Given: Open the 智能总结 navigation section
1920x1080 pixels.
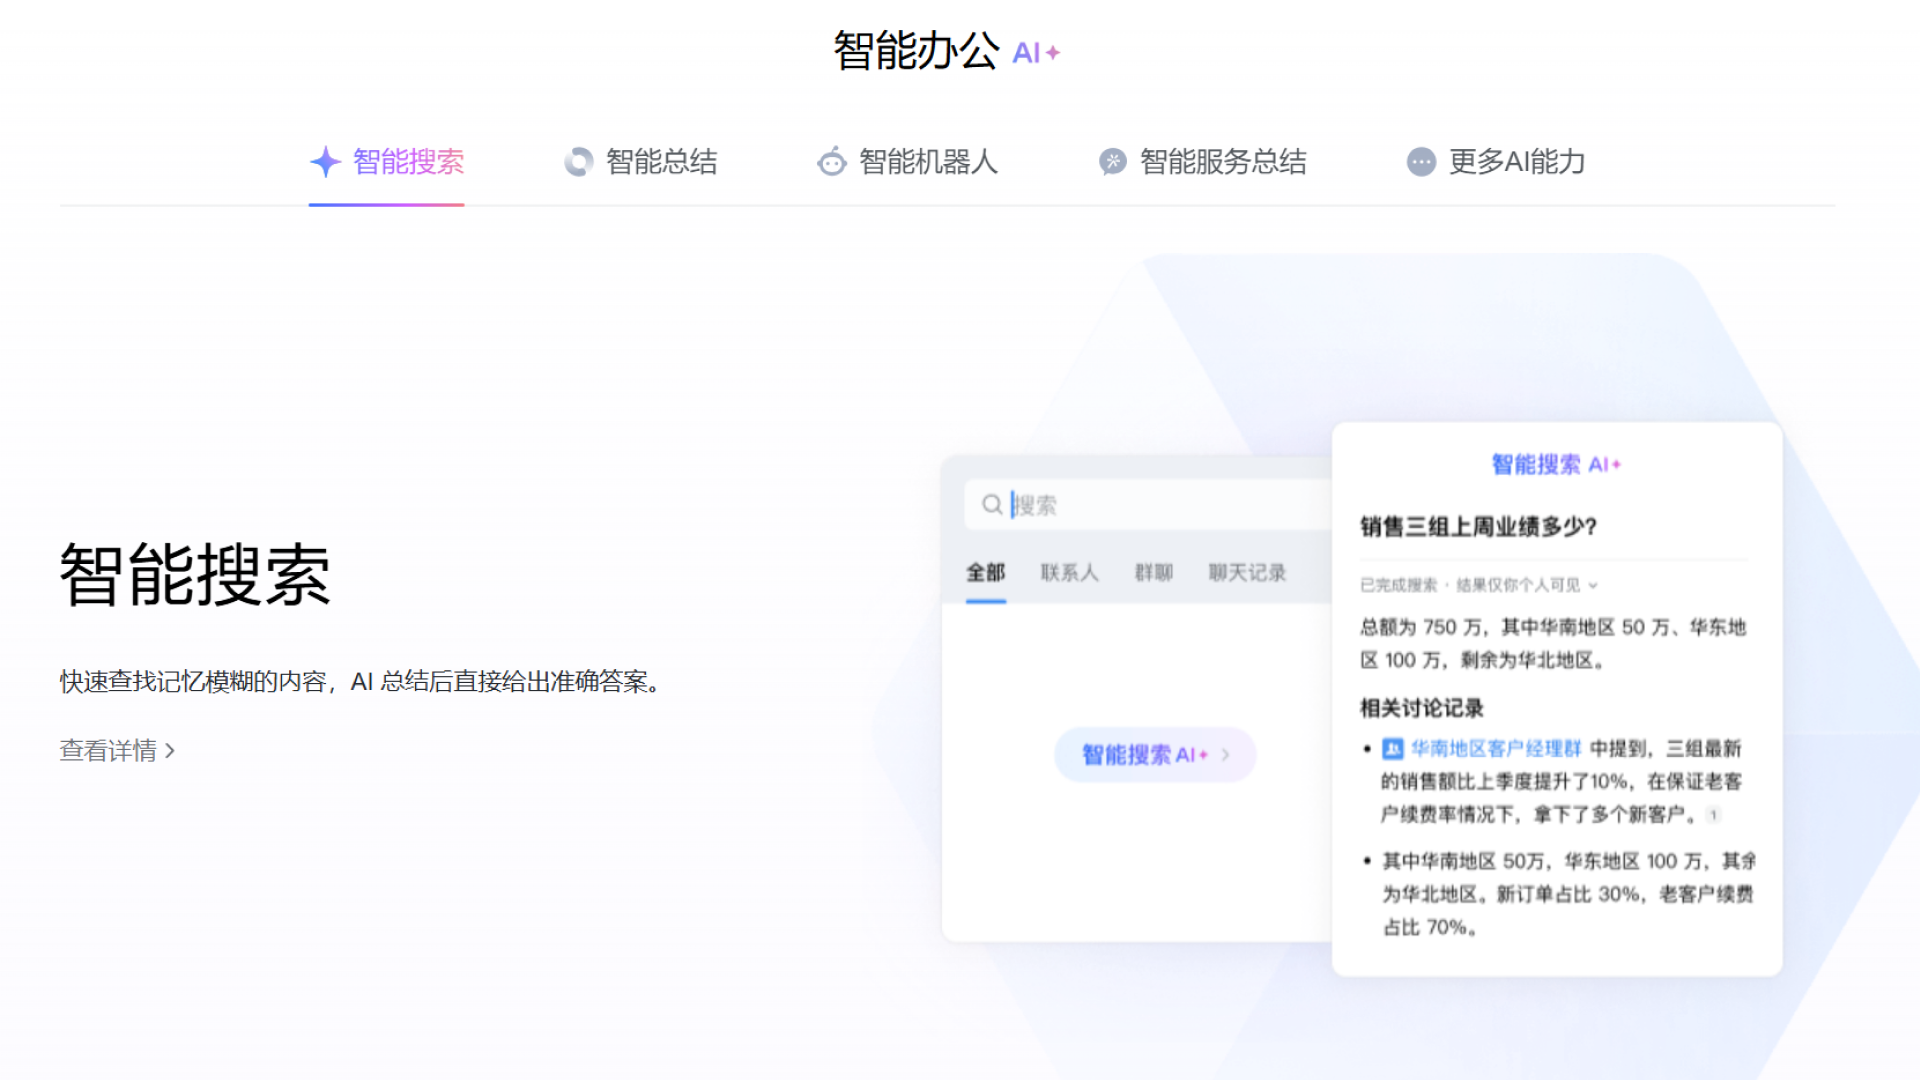Looking at the screenshot, I should pos(663,161).
